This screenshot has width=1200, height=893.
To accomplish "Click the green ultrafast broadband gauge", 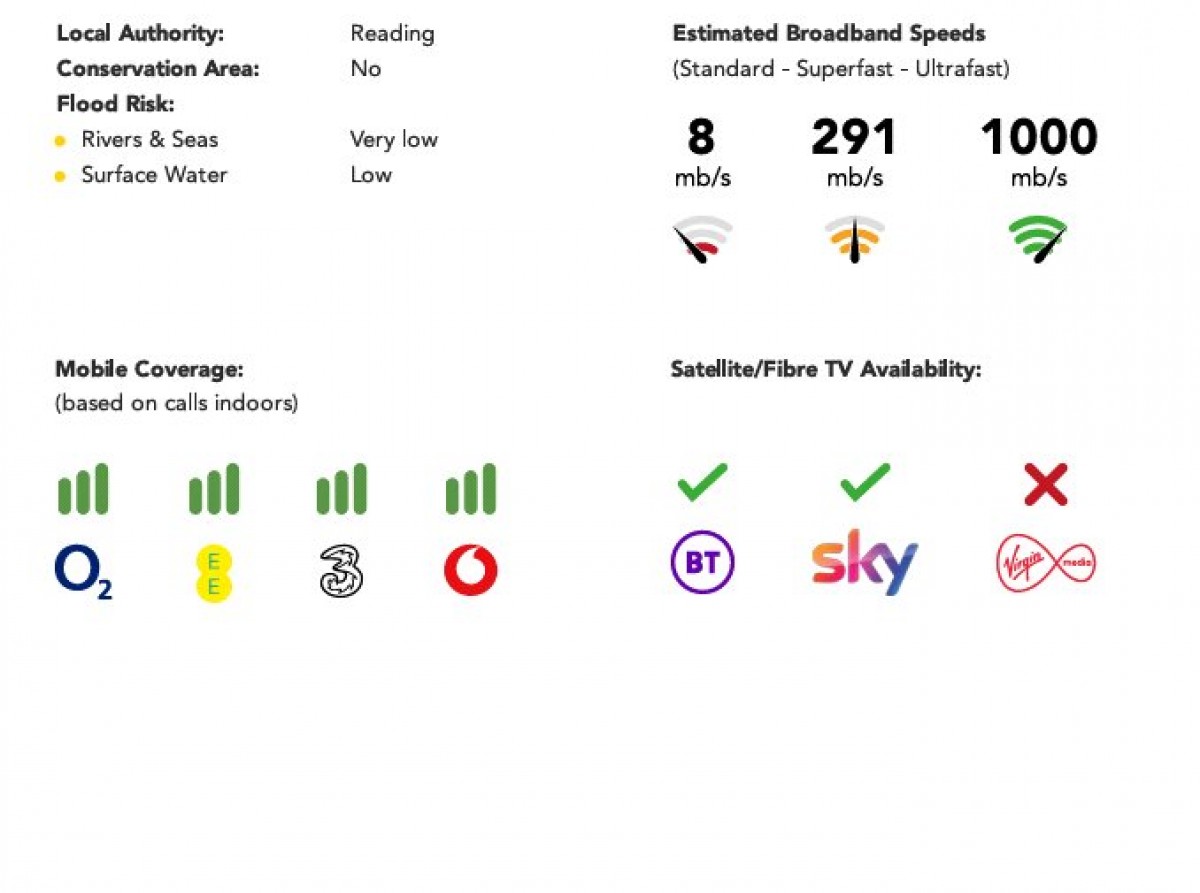I will pyautogui.click(x=1037, y=240).
